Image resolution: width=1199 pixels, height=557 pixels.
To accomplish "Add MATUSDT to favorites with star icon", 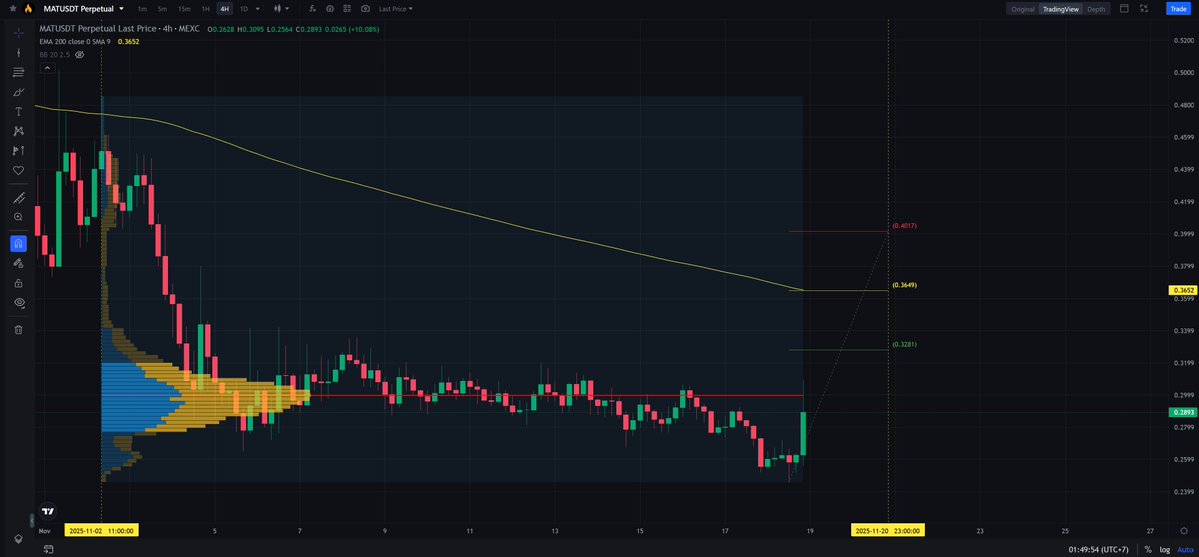I will point(13,8).
